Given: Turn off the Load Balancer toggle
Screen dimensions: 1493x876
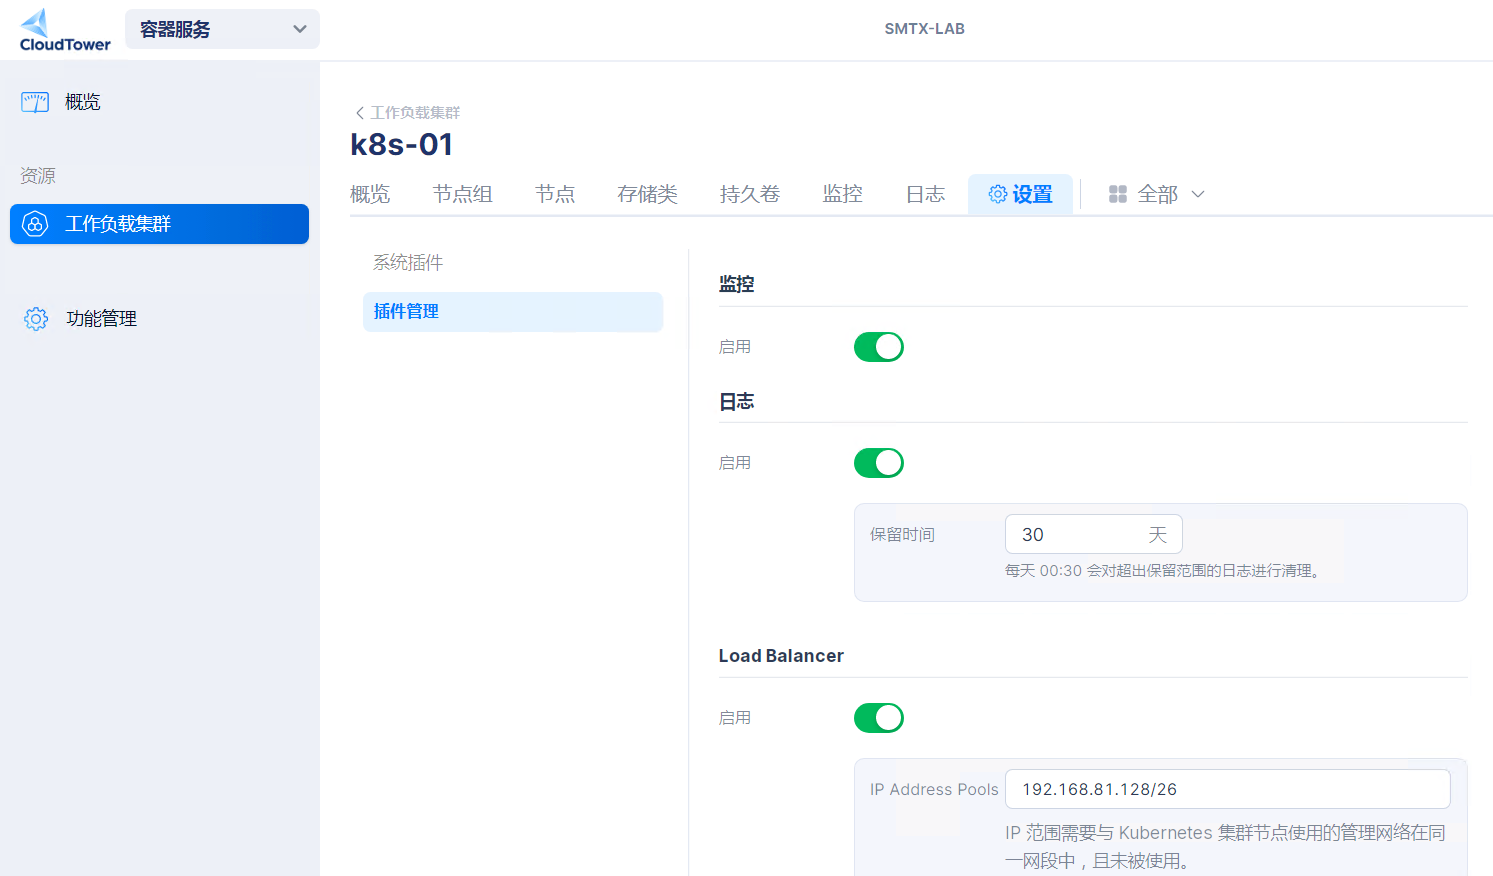Looking at the screenshot, I should click(x=879, y=718).
